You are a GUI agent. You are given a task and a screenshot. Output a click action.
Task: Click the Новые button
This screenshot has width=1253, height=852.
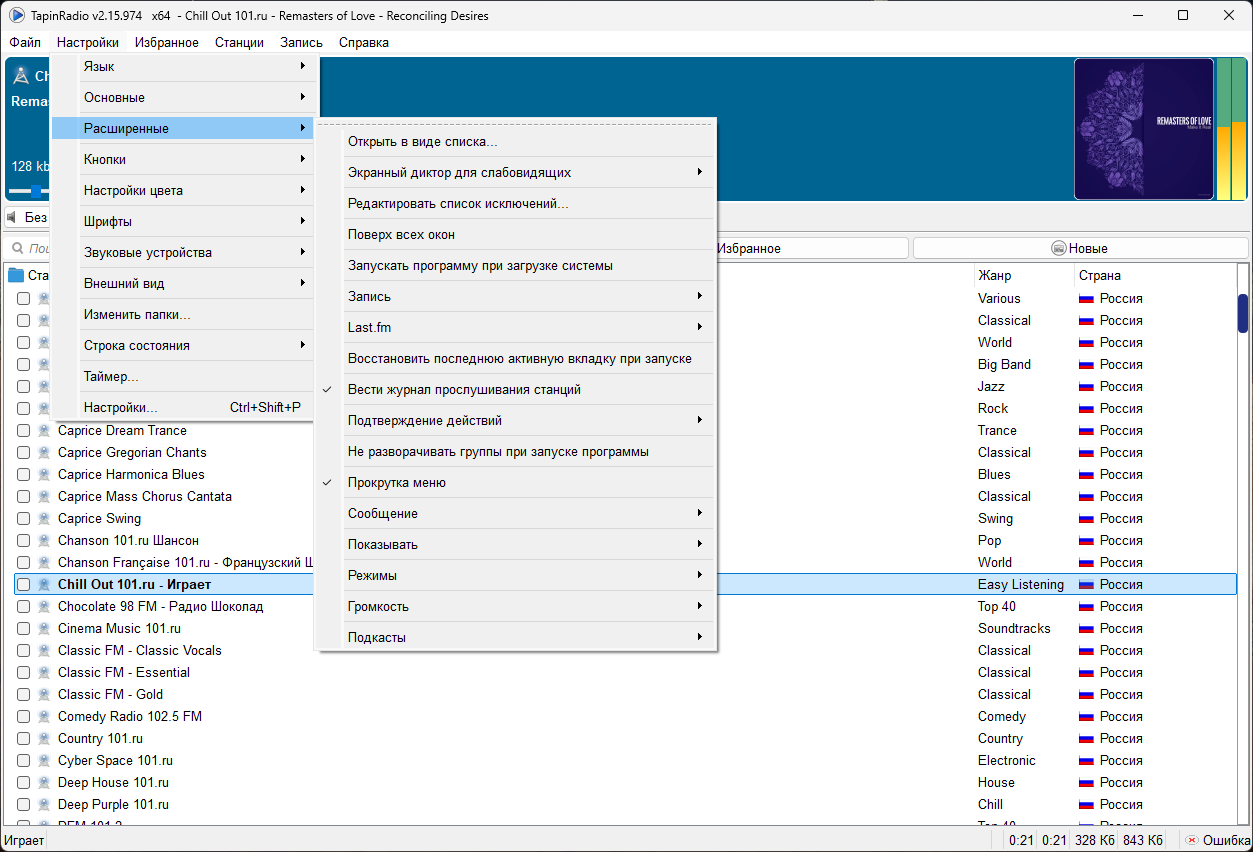point(1080,248)
